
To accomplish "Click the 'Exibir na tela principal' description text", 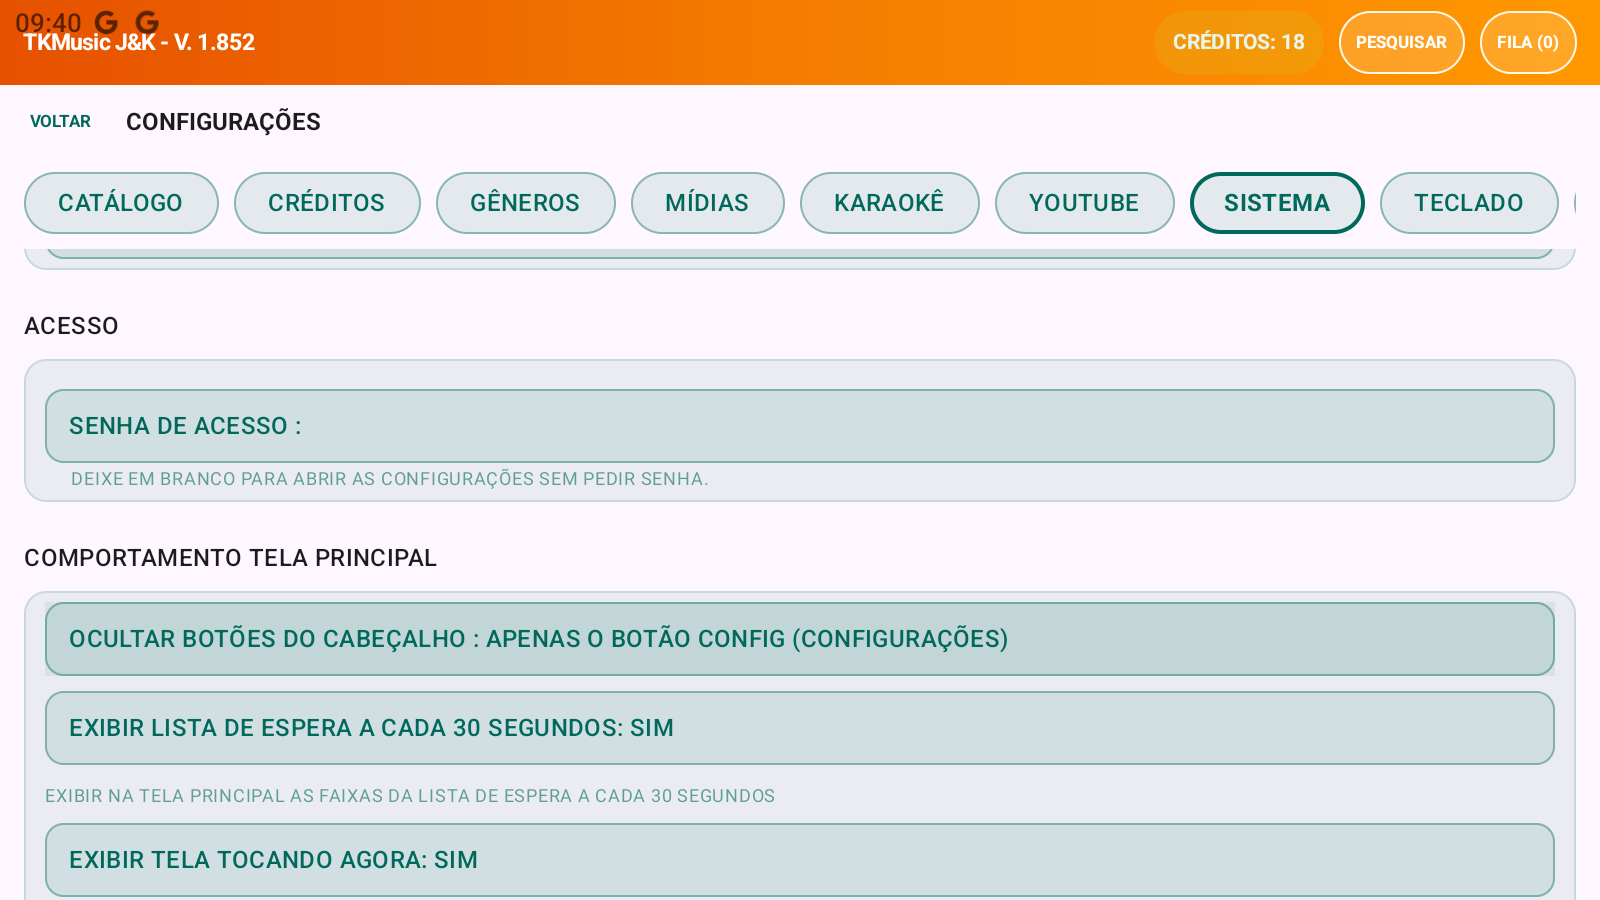I will pyautogui.click(x=410, y=796).
